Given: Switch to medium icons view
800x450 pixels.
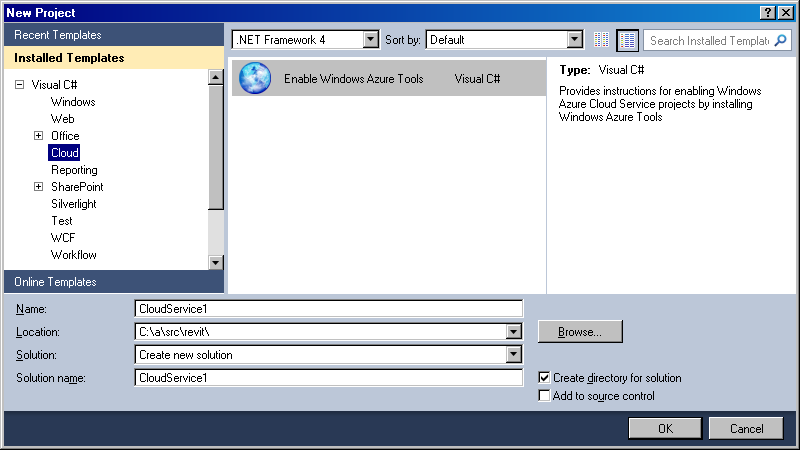Looking at the screenshot, I should 627,40.
